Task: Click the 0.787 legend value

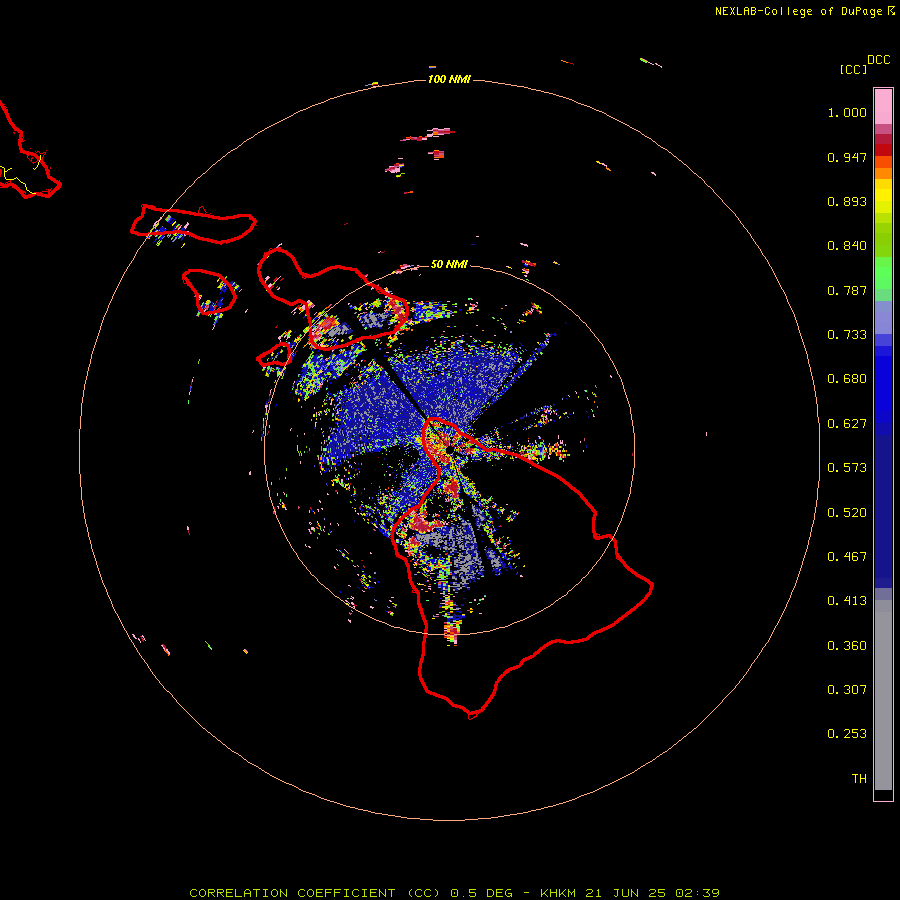Action: [x=847, y=290]
